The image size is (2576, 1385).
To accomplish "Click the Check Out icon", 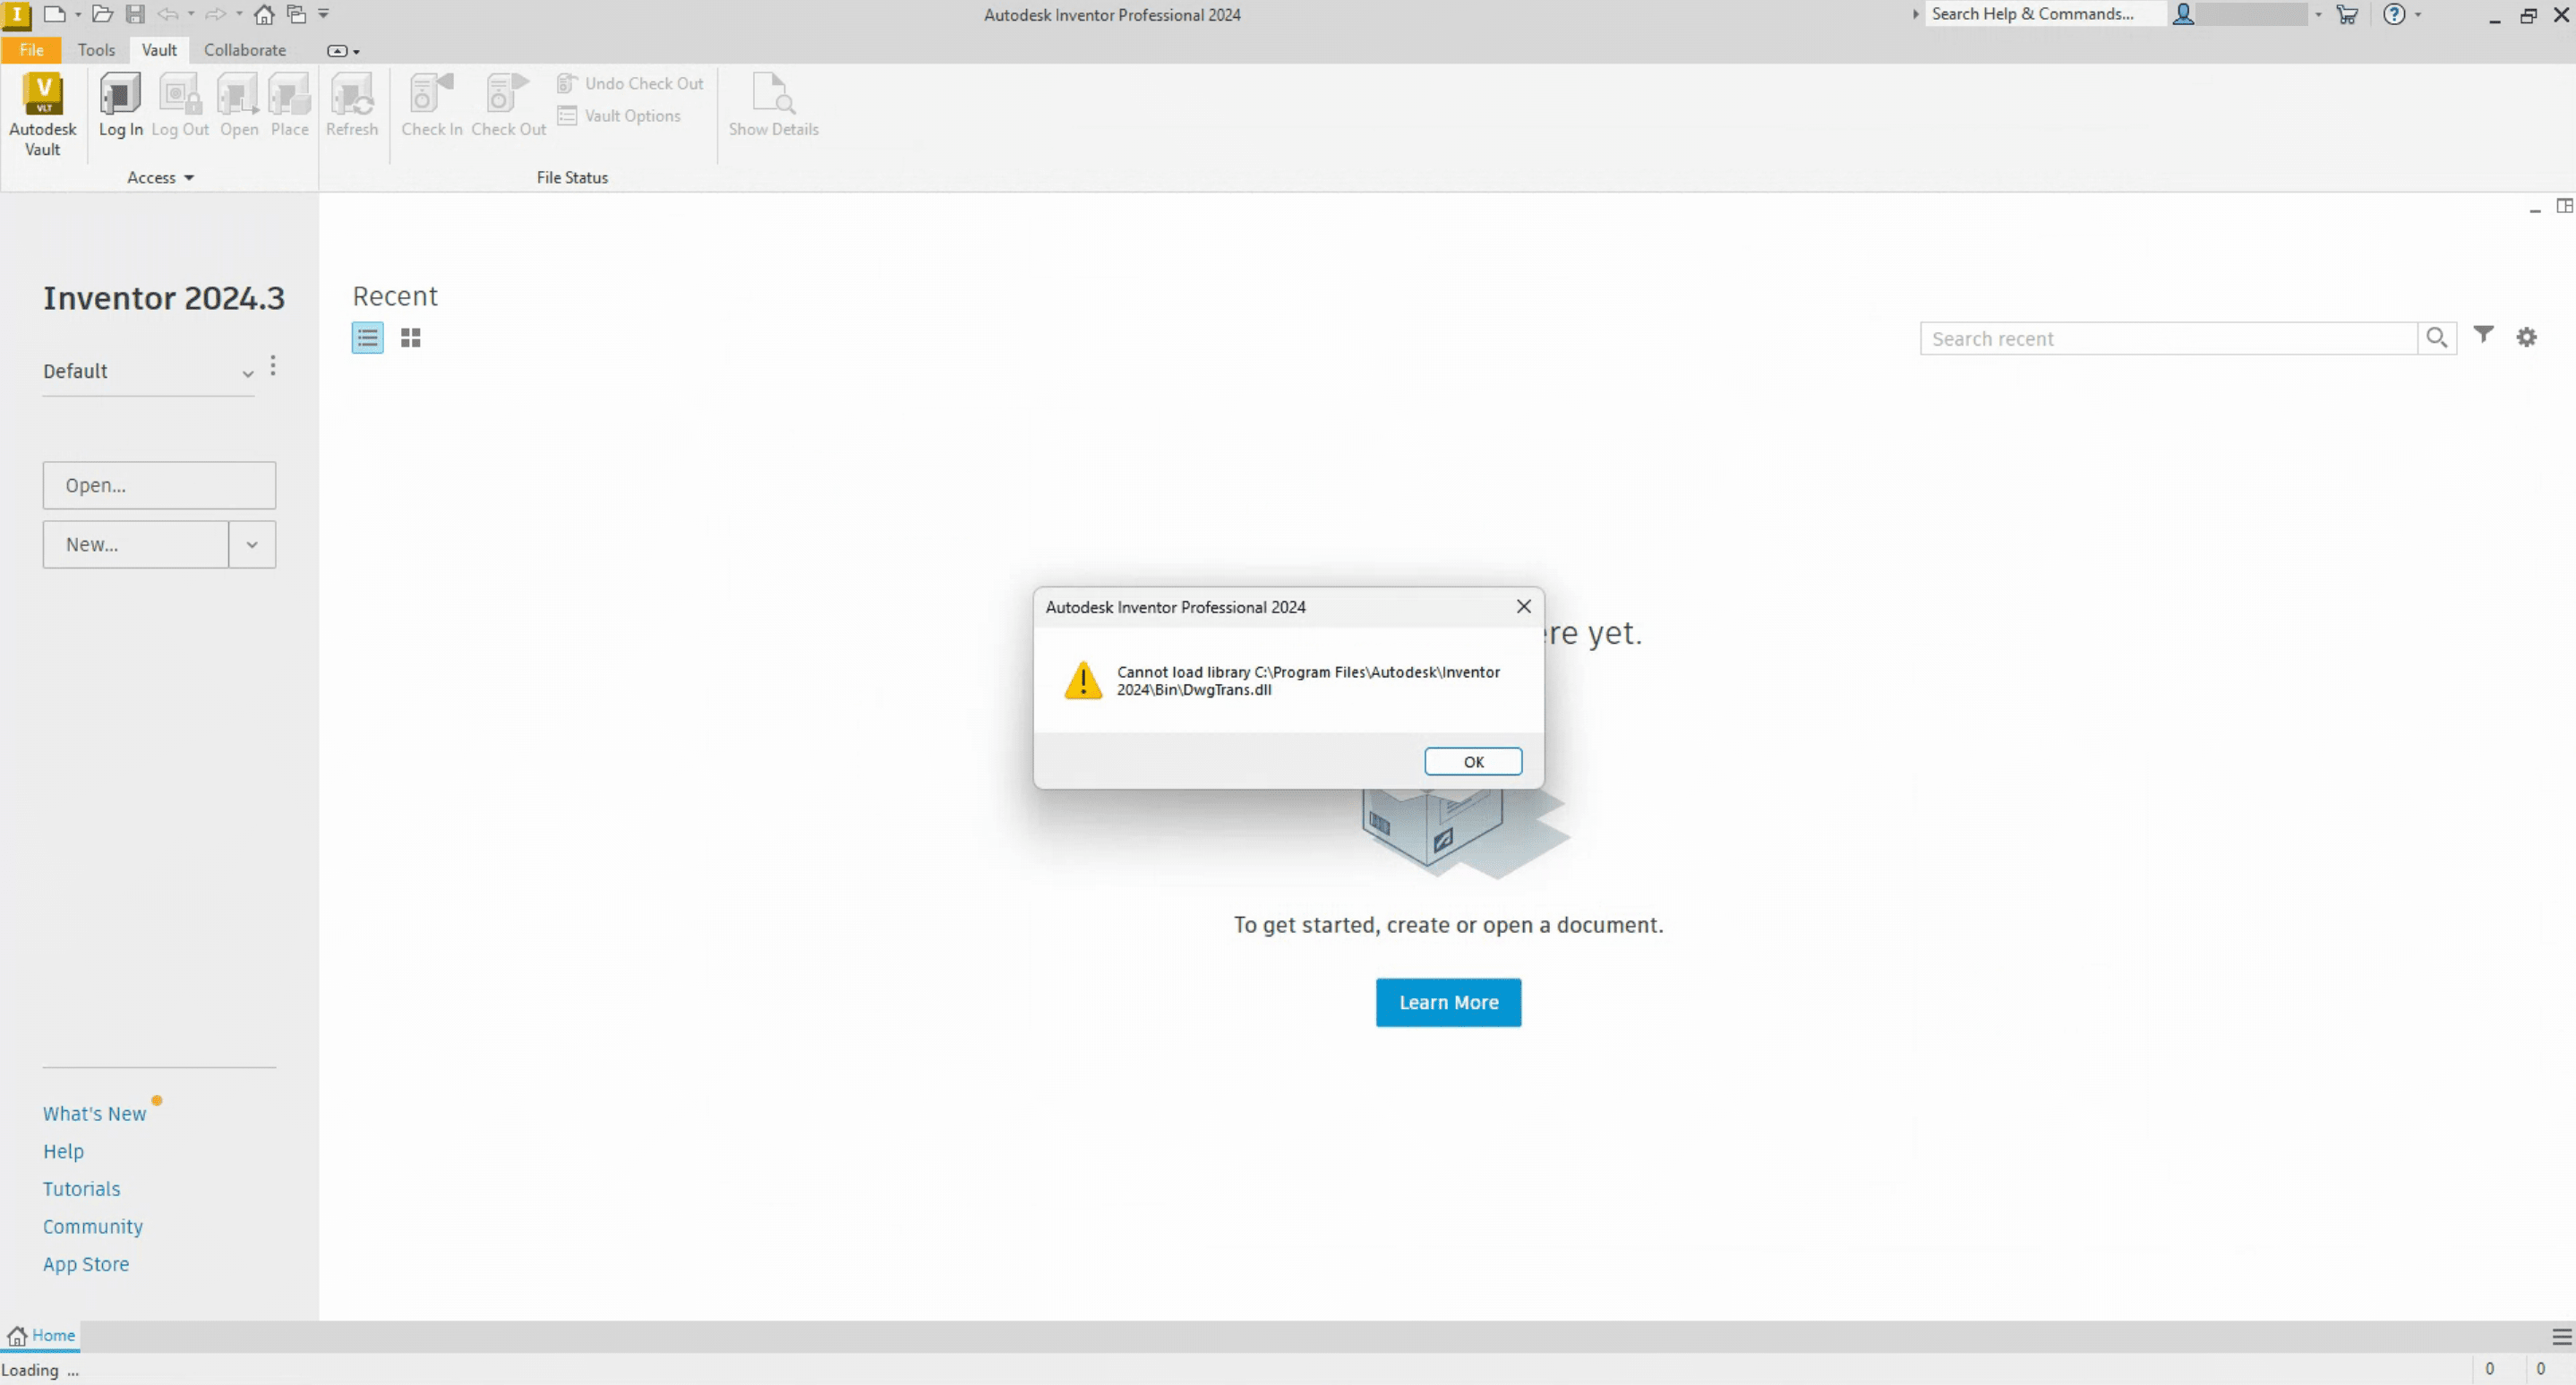I will 508,93.
